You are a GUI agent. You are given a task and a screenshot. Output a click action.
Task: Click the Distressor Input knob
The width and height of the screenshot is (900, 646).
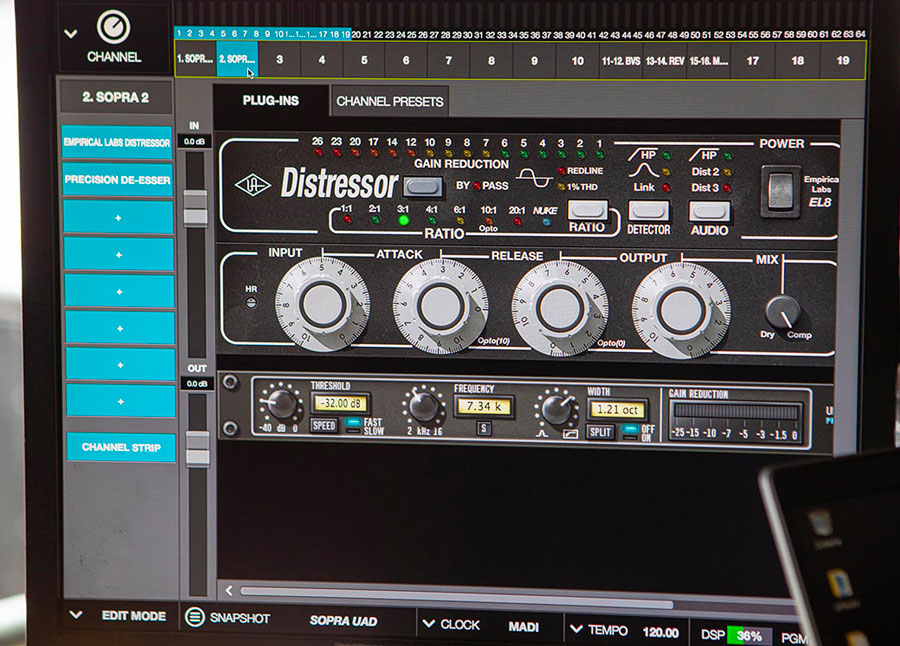323,304
